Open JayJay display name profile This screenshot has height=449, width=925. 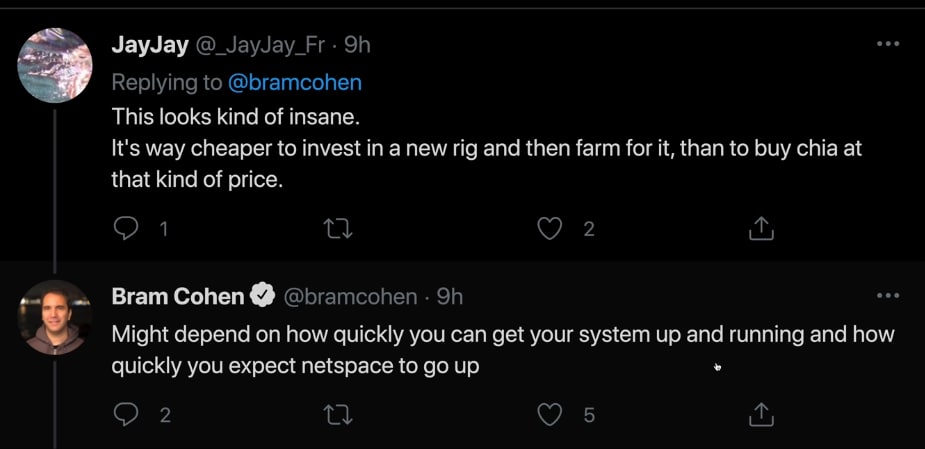[150, 45]
